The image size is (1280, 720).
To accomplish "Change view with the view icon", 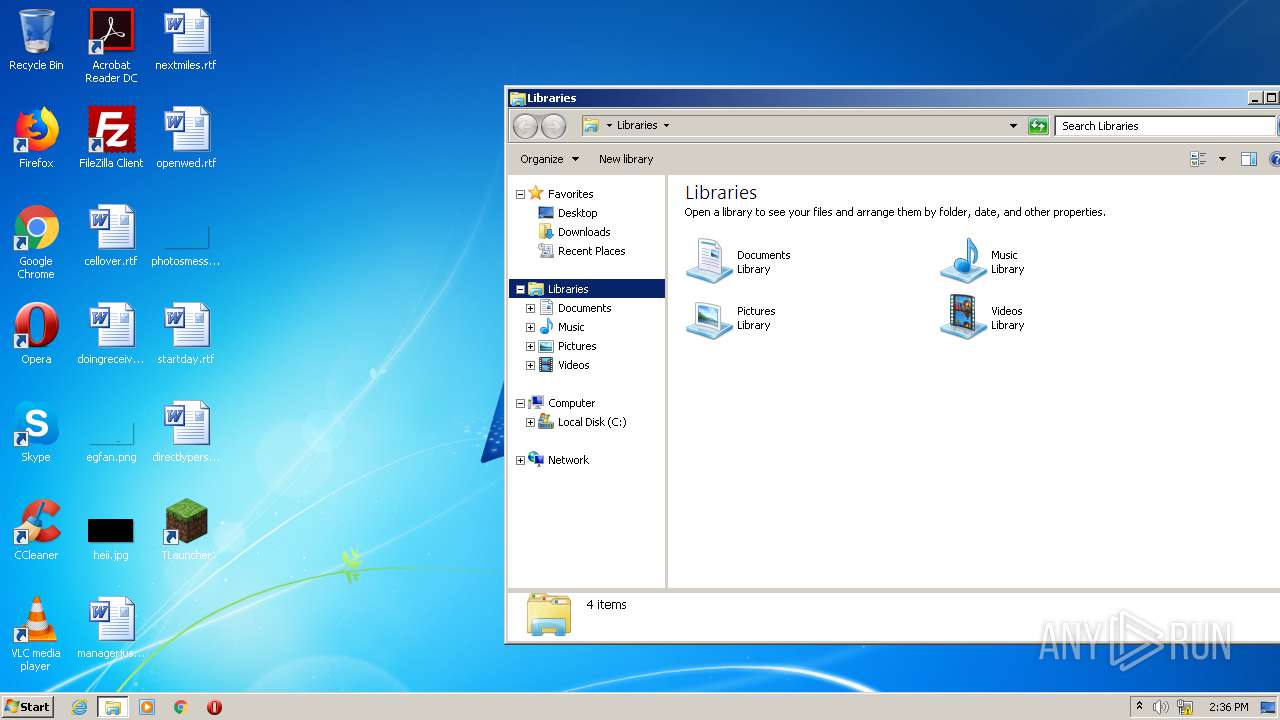I will tap(1198, 159).
